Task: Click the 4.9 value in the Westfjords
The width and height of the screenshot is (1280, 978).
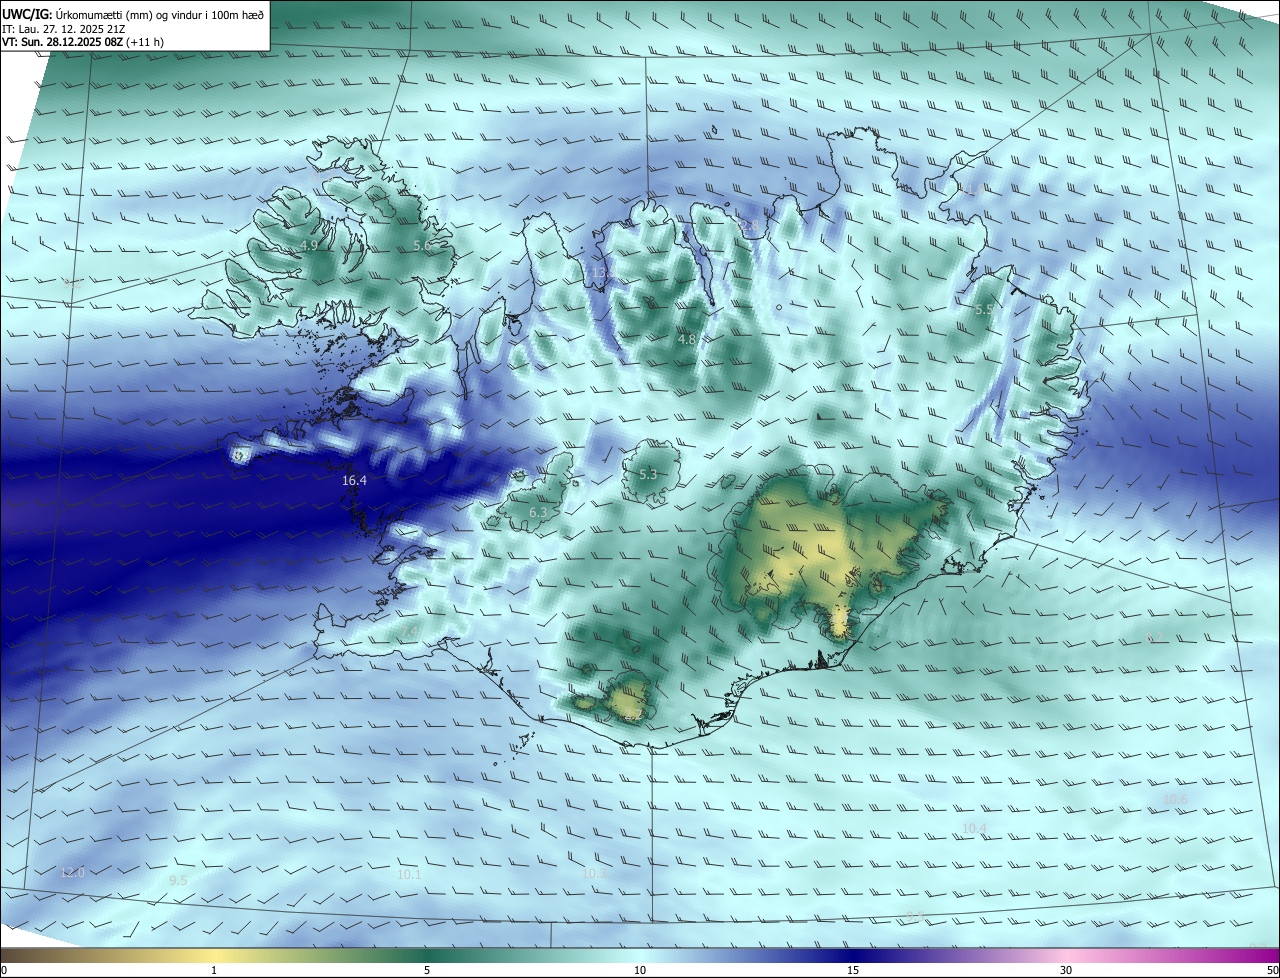Action: 309,246
